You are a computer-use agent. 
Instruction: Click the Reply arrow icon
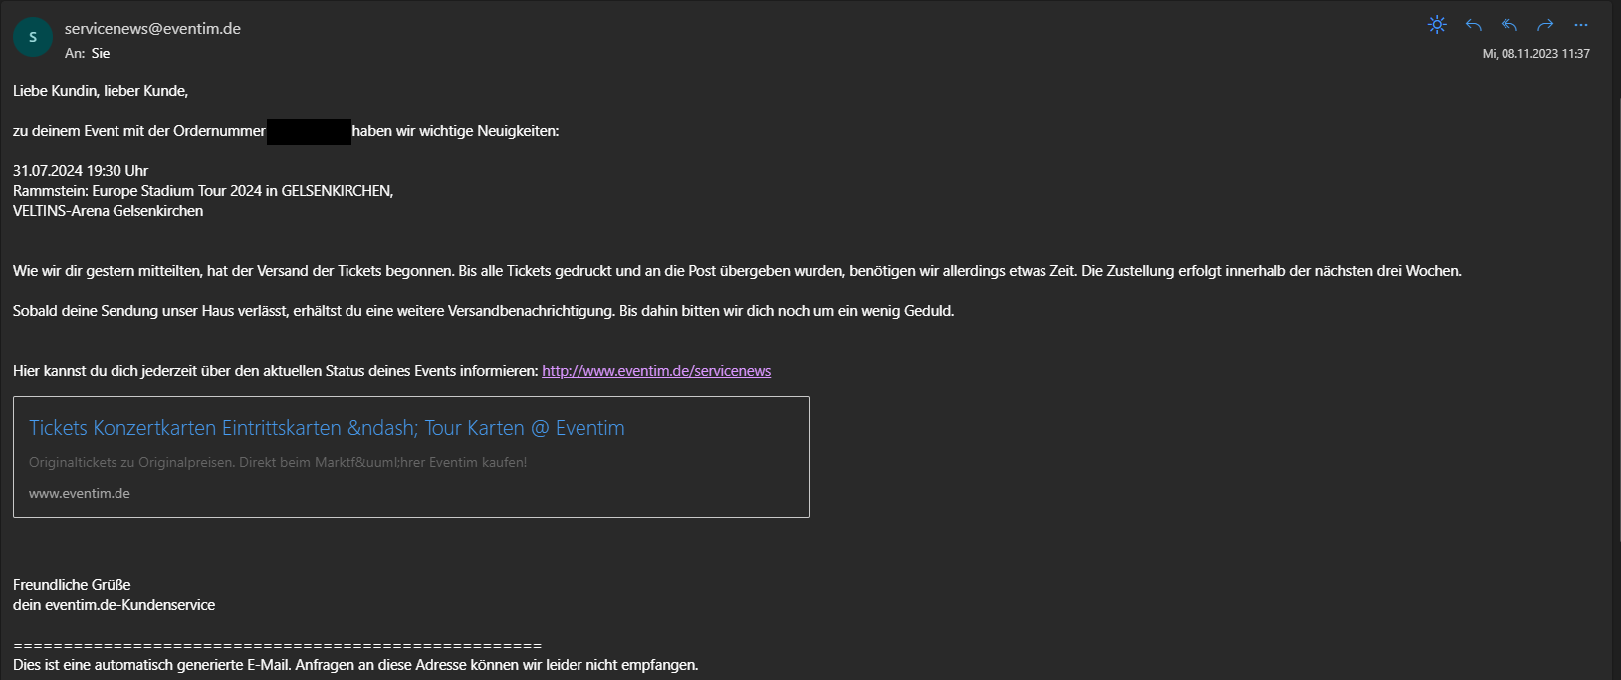point(1473,25)
